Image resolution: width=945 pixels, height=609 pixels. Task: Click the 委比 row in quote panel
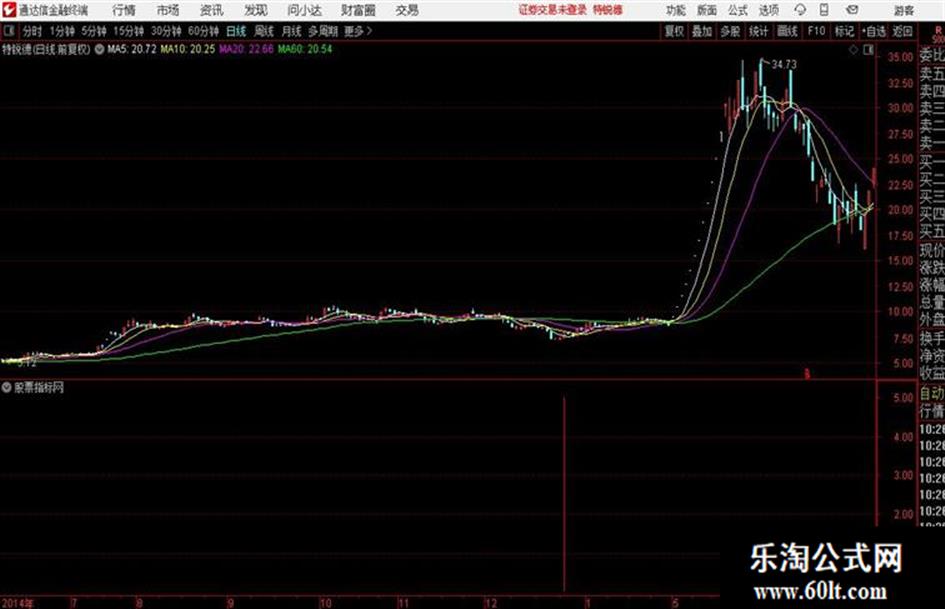[932, 56]
